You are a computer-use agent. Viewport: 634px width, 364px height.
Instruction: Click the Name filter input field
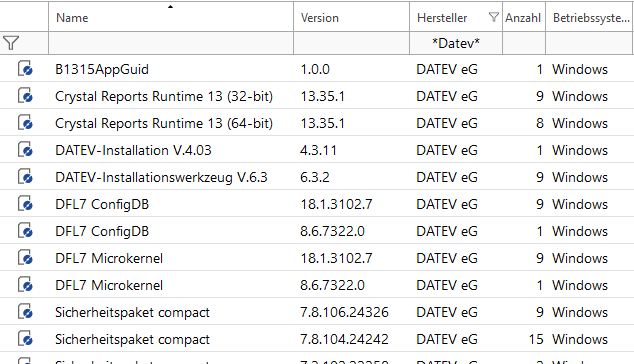click(171, 43)
